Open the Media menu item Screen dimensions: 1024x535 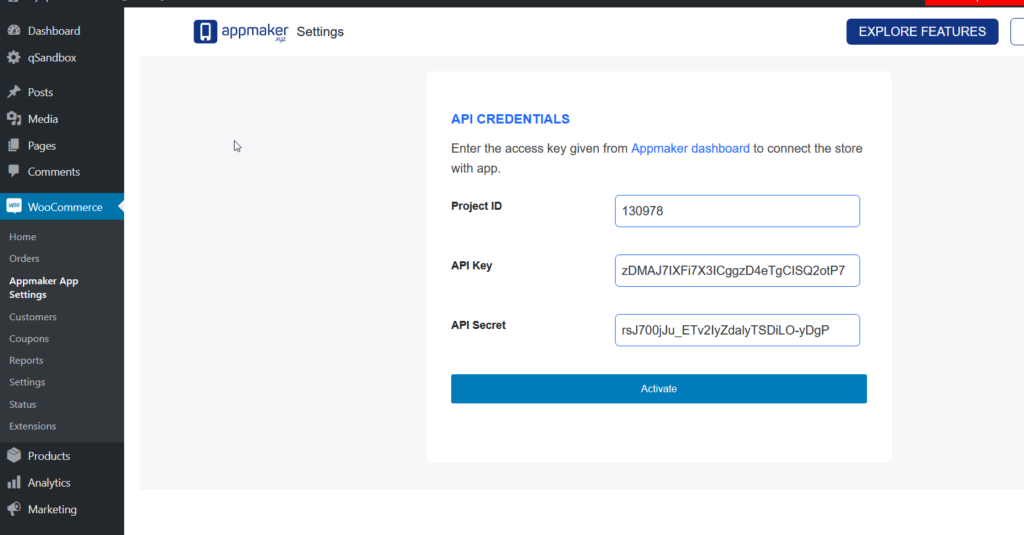[x=42, y=119]
